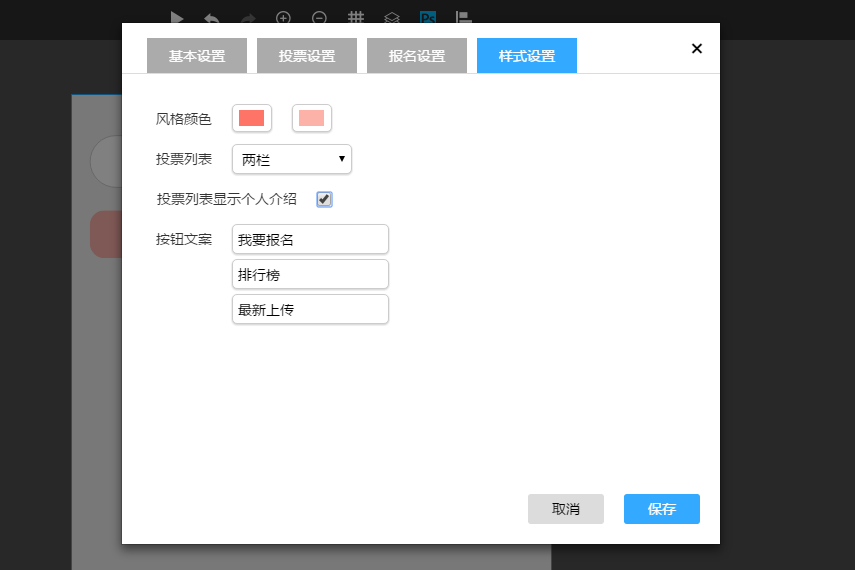Click the 风格颜色 label
The width and height of the screenshot is (855, 570).
183,119
